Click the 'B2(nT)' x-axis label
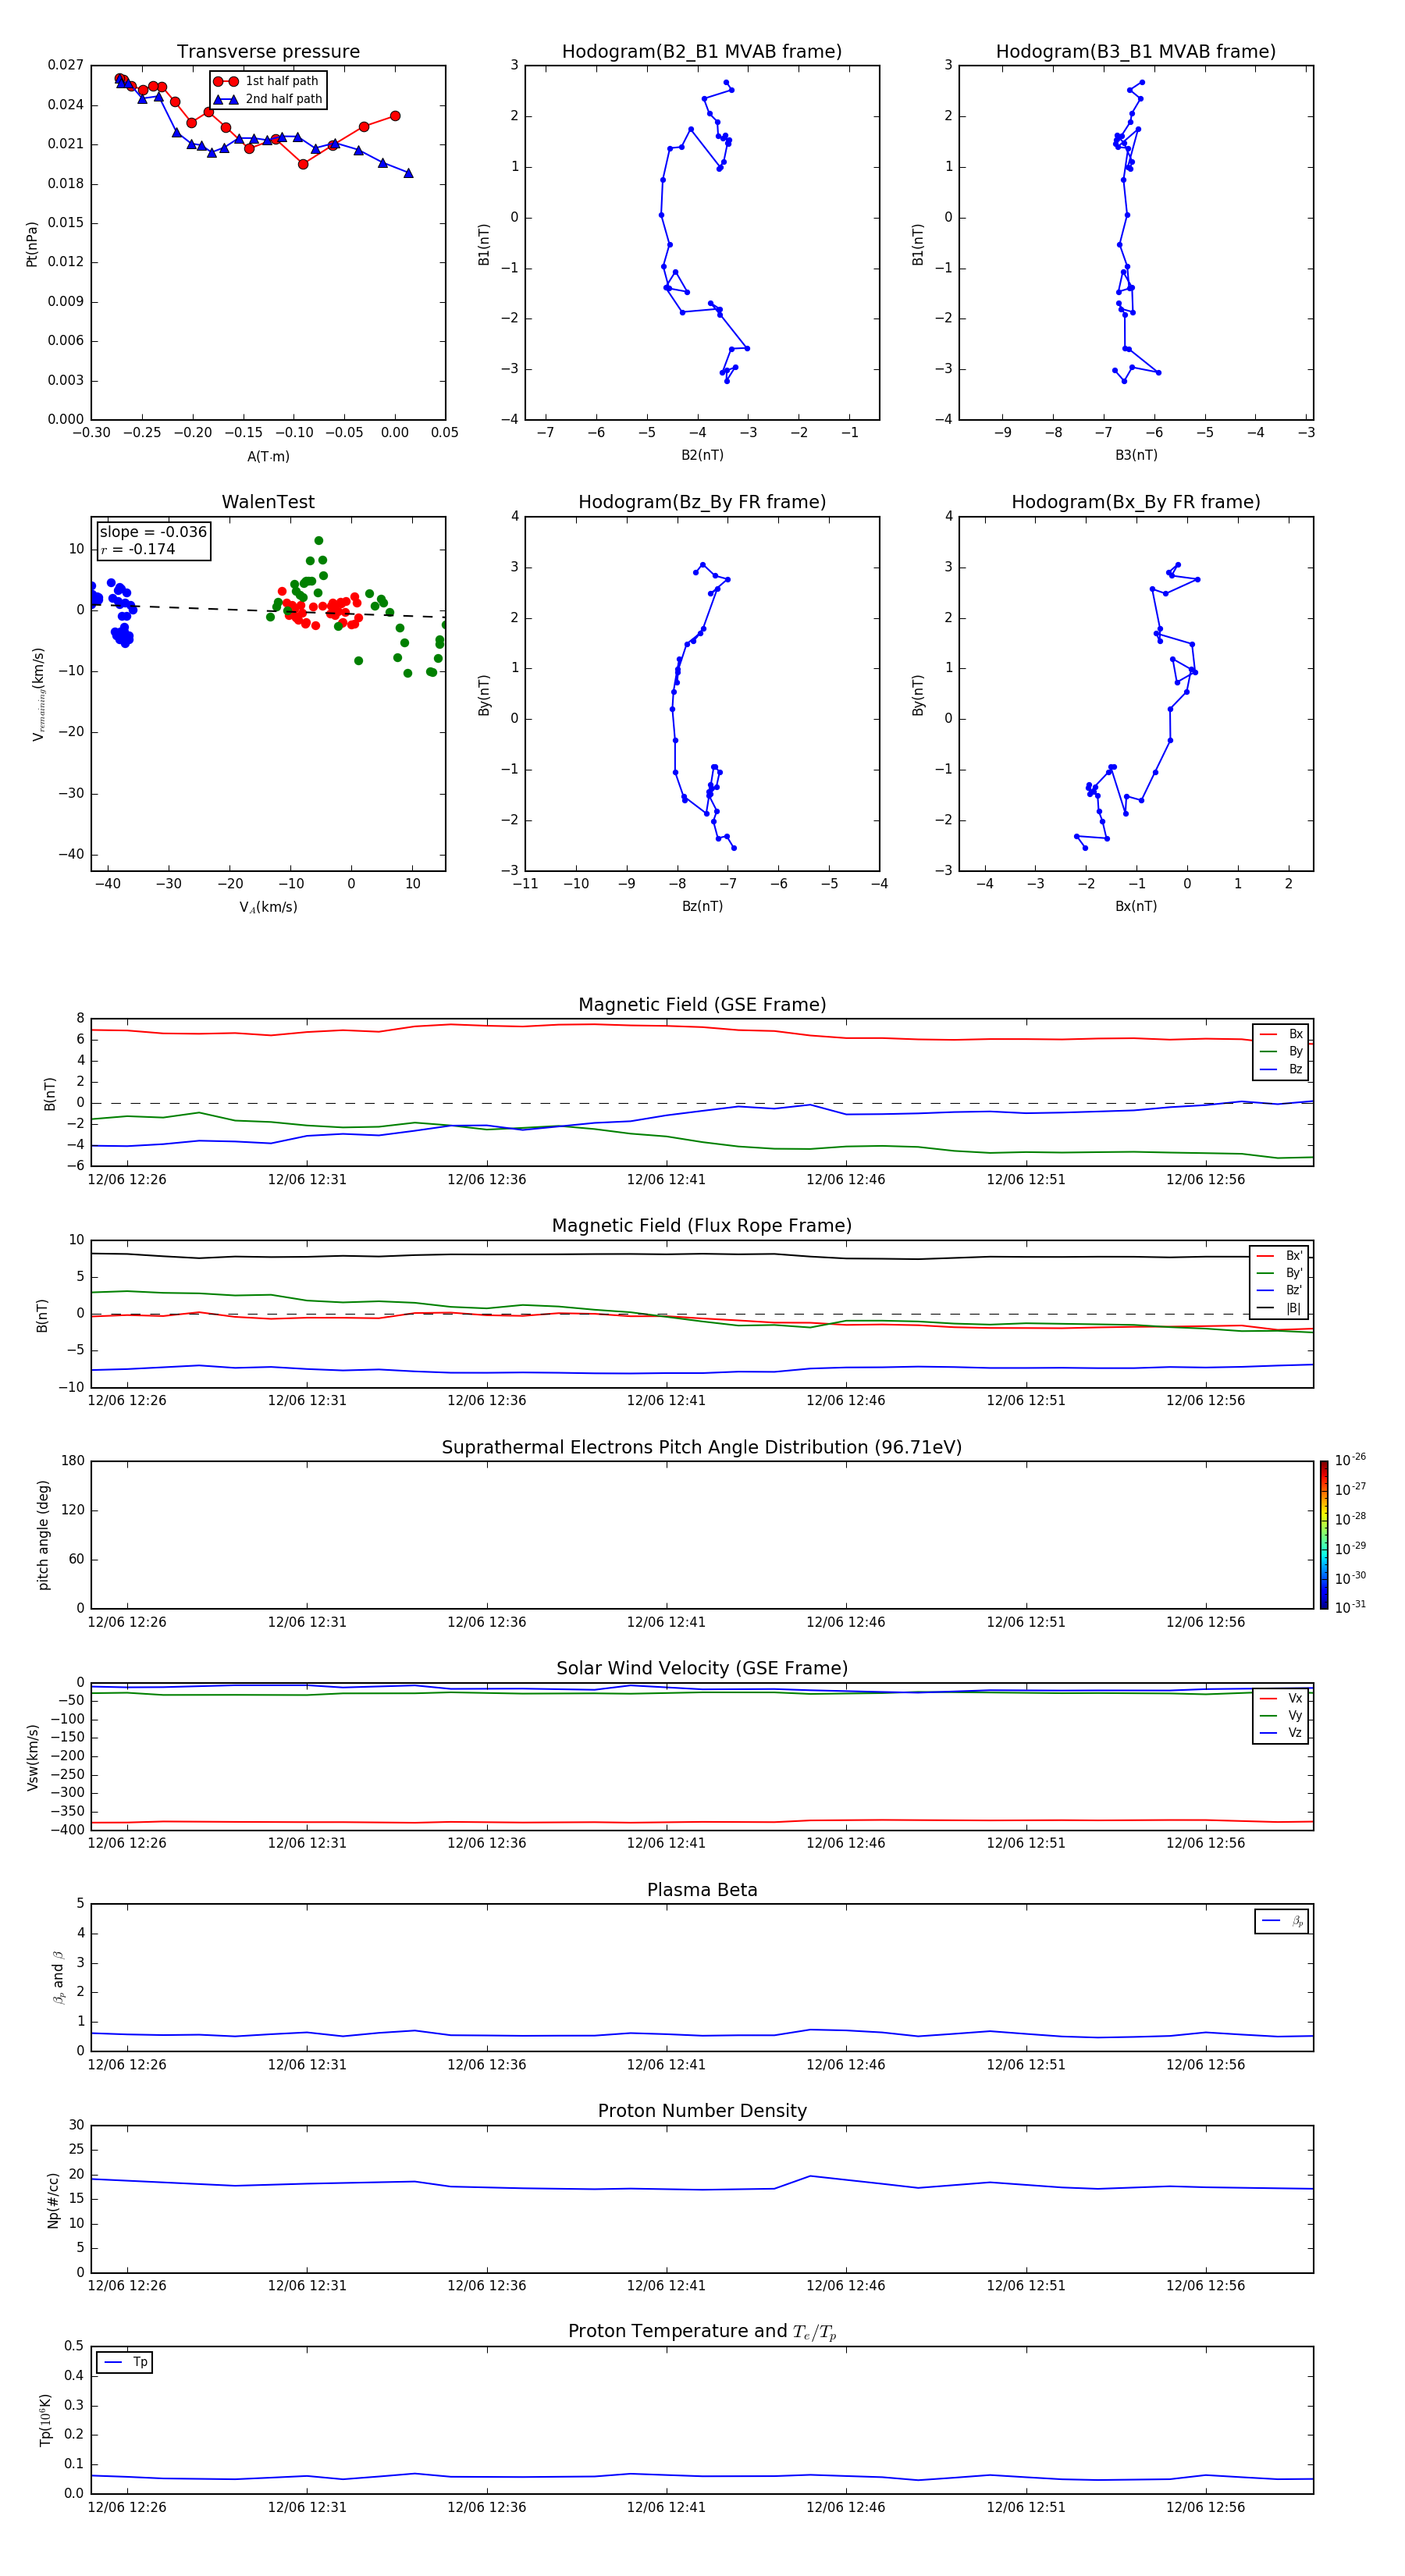The width and height of the screenshot is (1405, 2576). (x=702, y=455)
